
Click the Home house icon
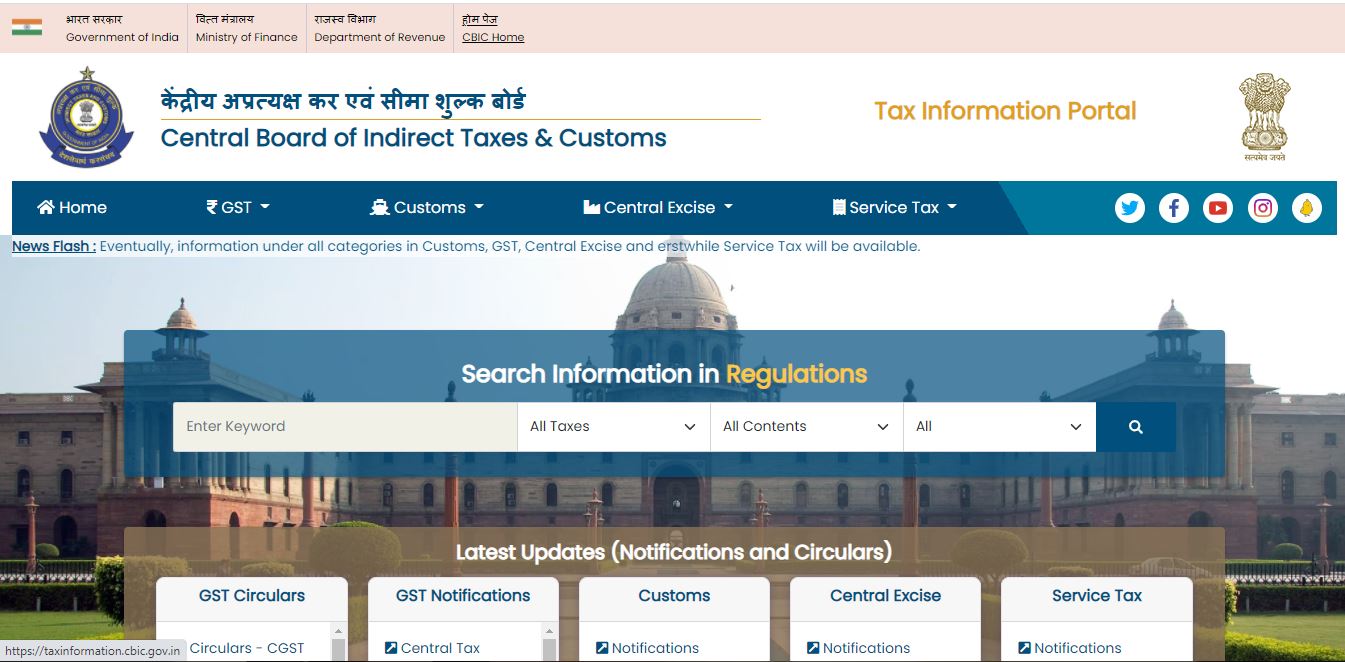(x=44, y=206)
